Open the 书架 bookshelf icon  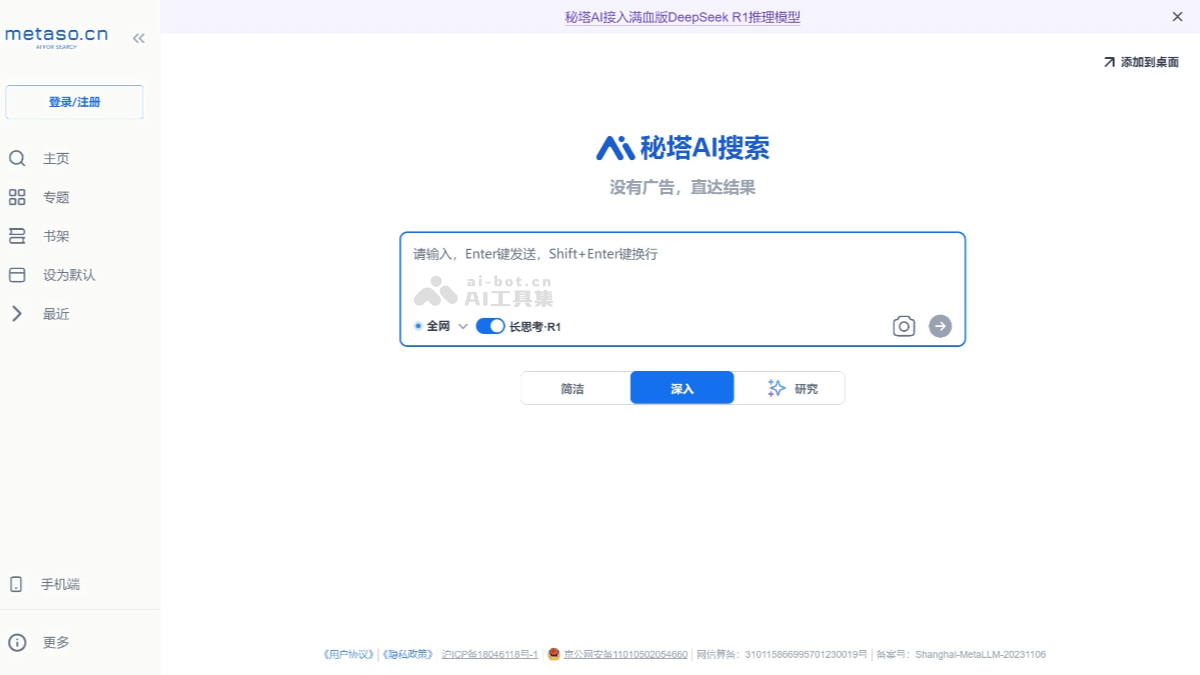click(x=16, y=236)
